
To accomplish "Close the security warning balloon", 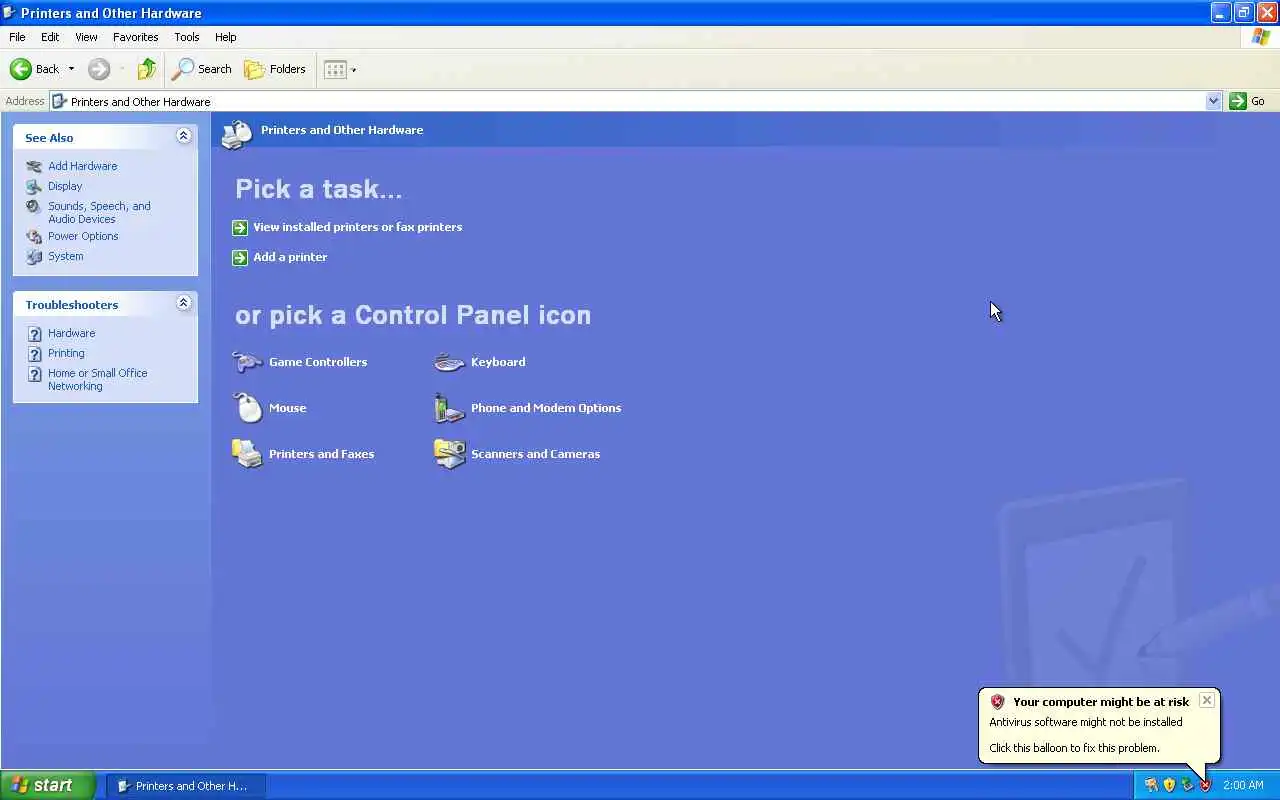I will click(x=1206, y=700).
